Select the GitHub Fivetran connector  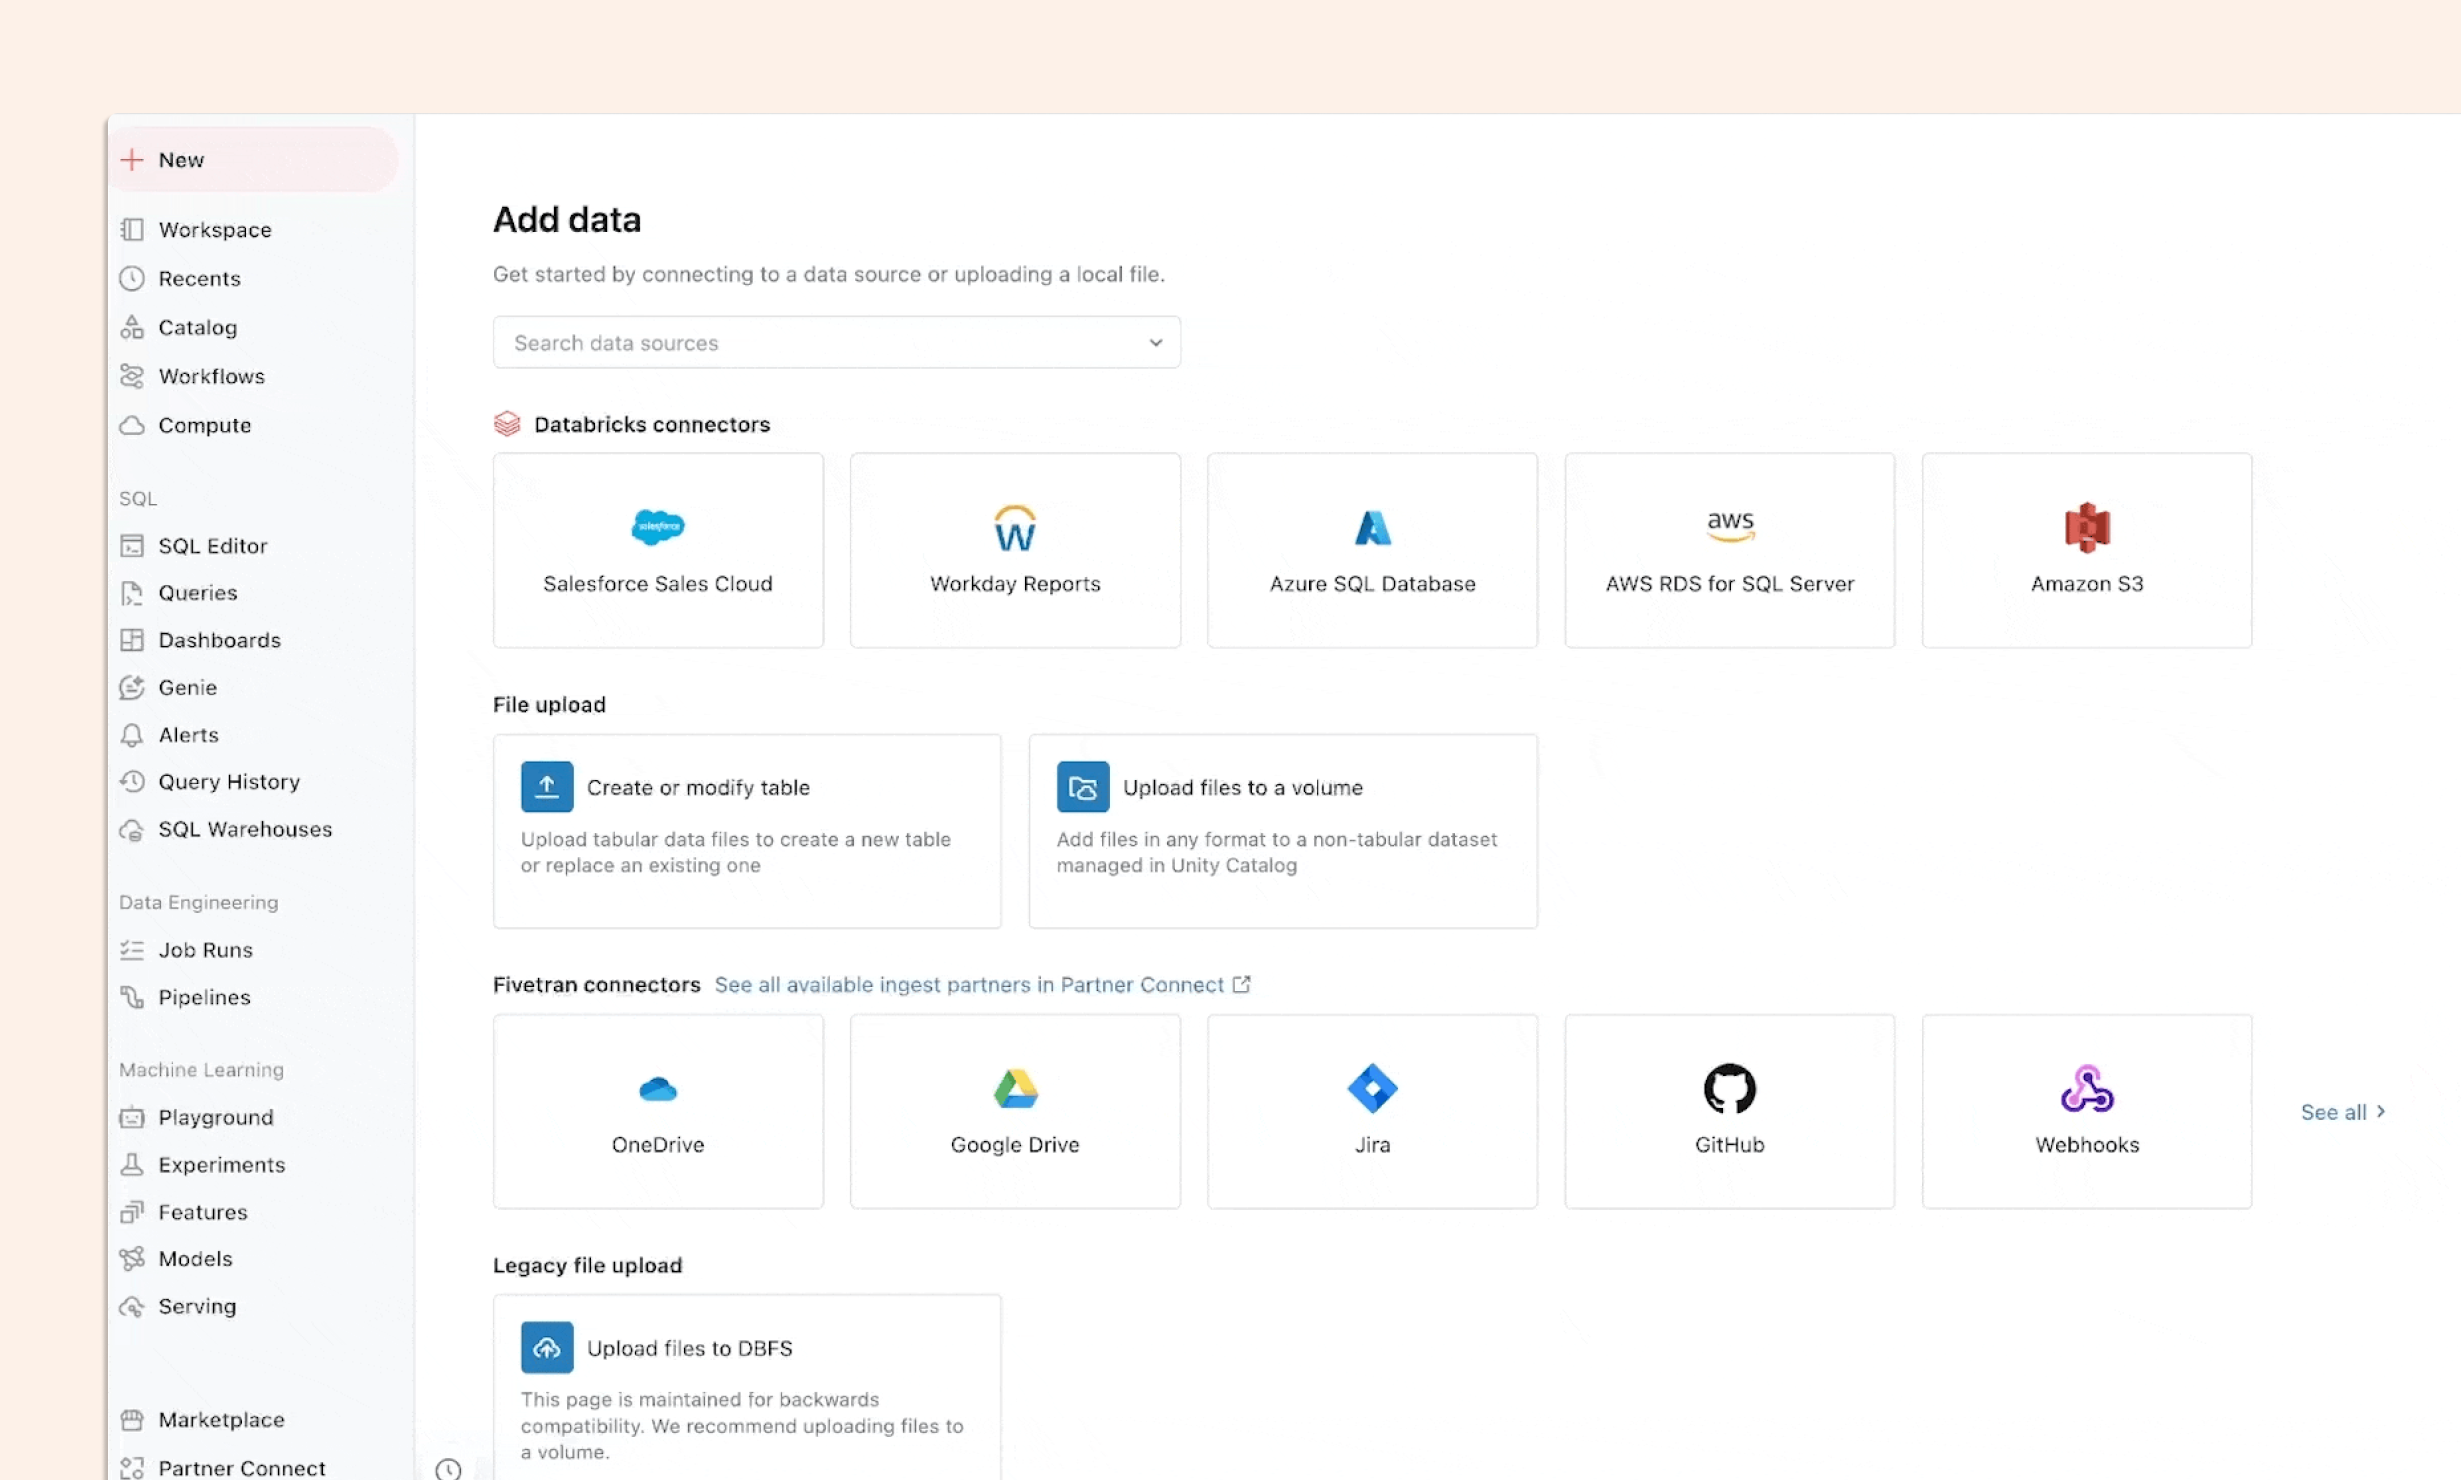[1728, 1110]
